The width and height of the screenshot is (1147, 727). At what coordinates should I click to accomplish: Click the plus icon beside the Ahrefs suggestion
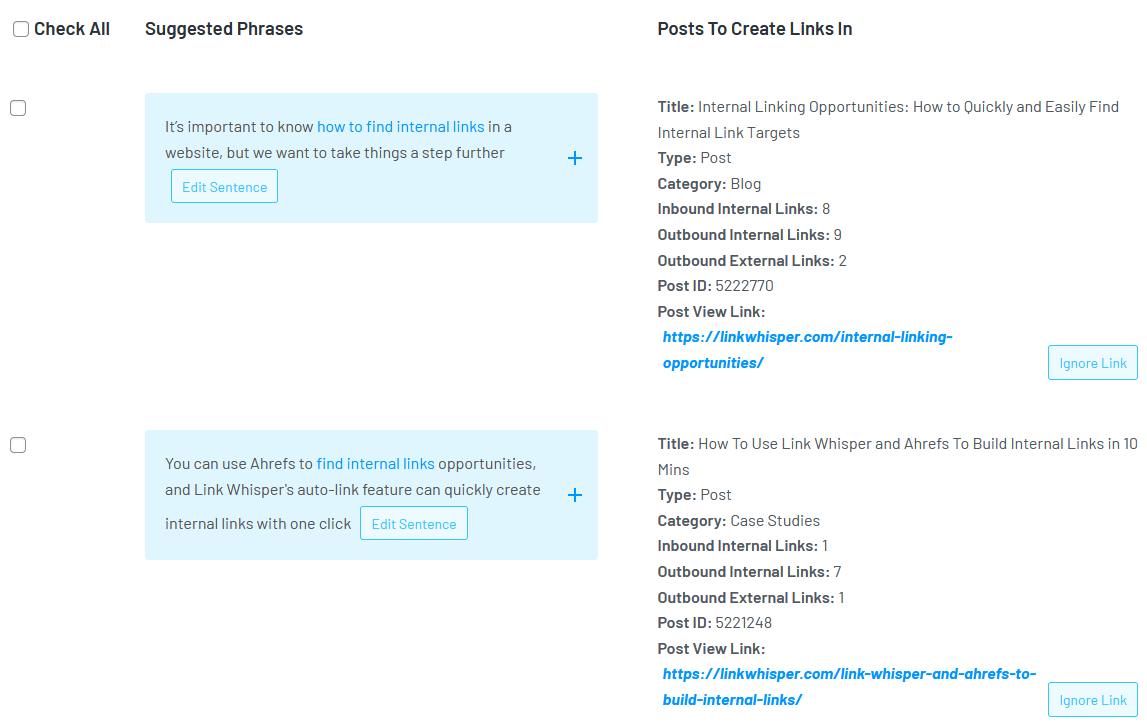[x=575, y=494]
